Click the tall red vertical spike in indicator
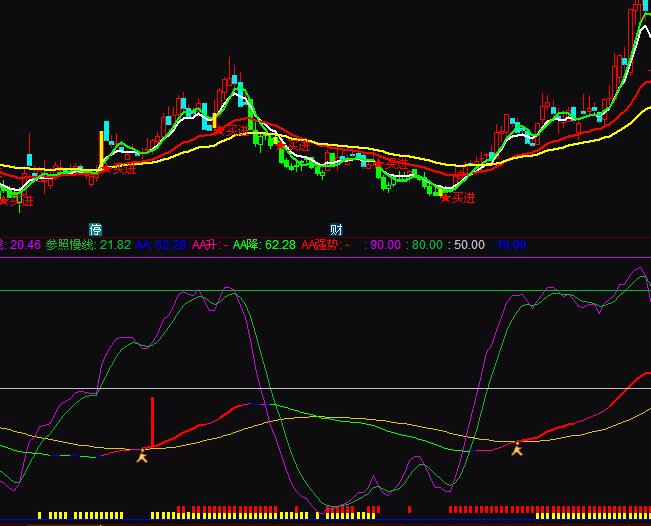The image size is (651, 526). 152,420
